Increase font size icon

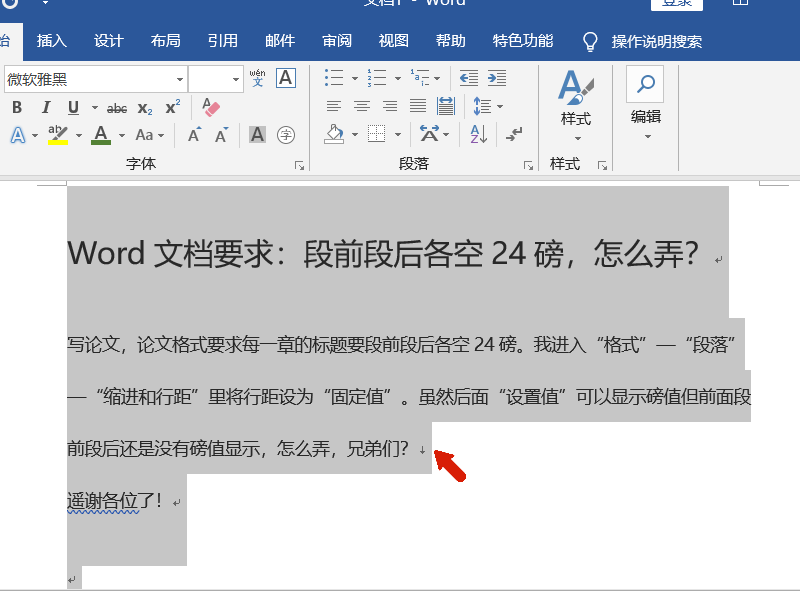194,135
